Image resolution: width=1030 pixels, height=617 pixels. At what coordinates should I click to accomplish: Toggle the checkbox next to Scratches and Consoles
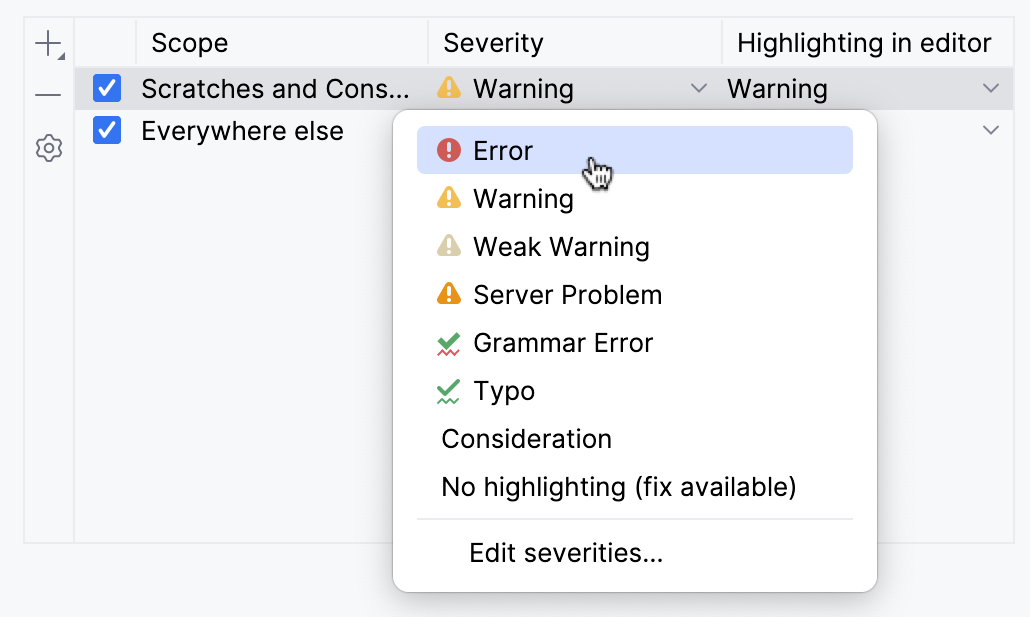(x=106, y=88)
